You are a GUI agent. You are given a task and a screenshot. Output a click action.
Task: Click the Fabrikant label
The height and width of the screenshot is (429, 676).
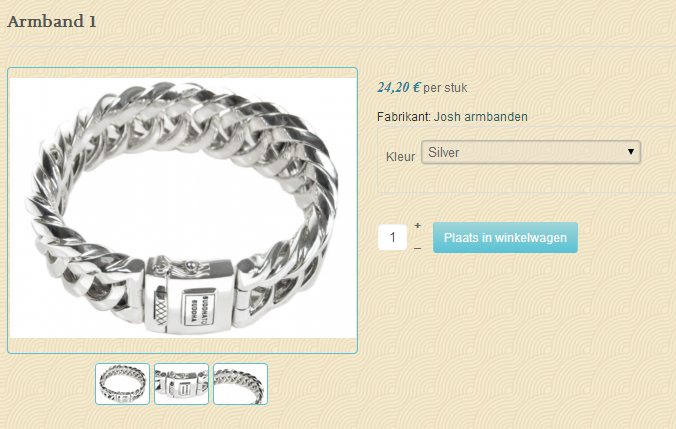[404, 117]
